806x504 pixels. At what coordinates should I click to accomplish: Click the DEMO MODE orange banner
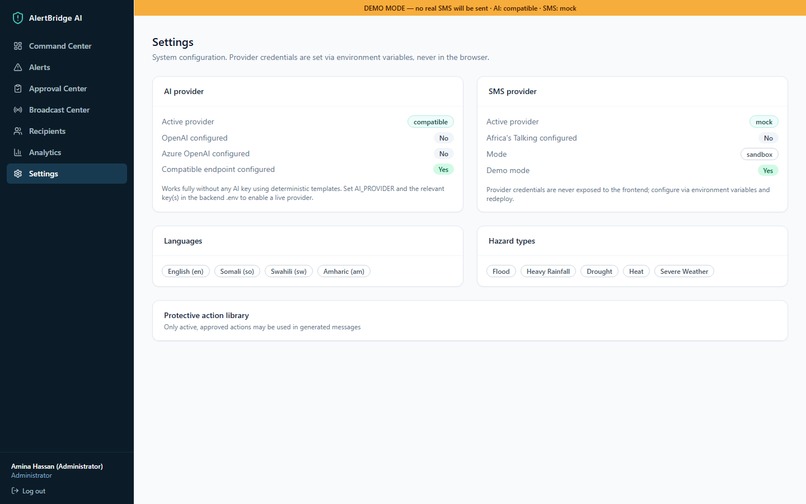coord(470,8)
